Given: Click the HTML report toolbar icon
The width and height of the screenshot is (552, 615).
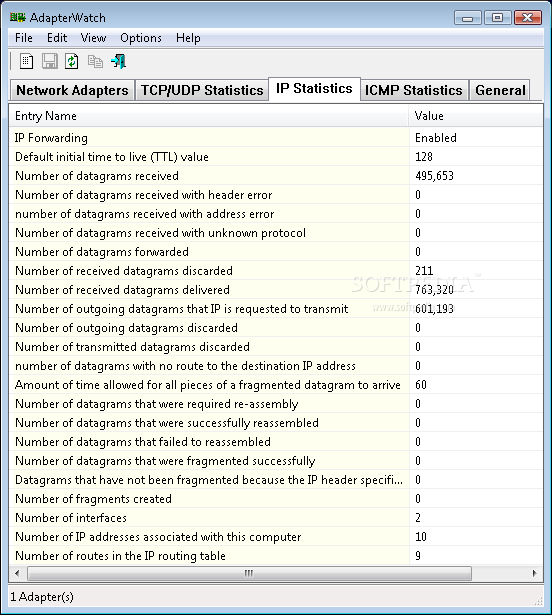Looking at the screenshot, I should (26, 61).
